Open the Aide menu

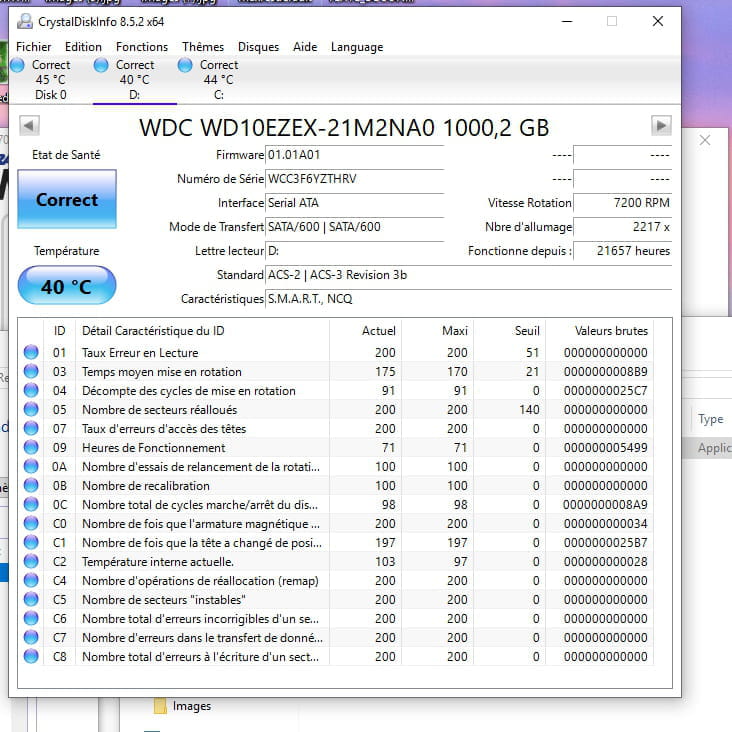pyautogui.click(x=305, y=47)
